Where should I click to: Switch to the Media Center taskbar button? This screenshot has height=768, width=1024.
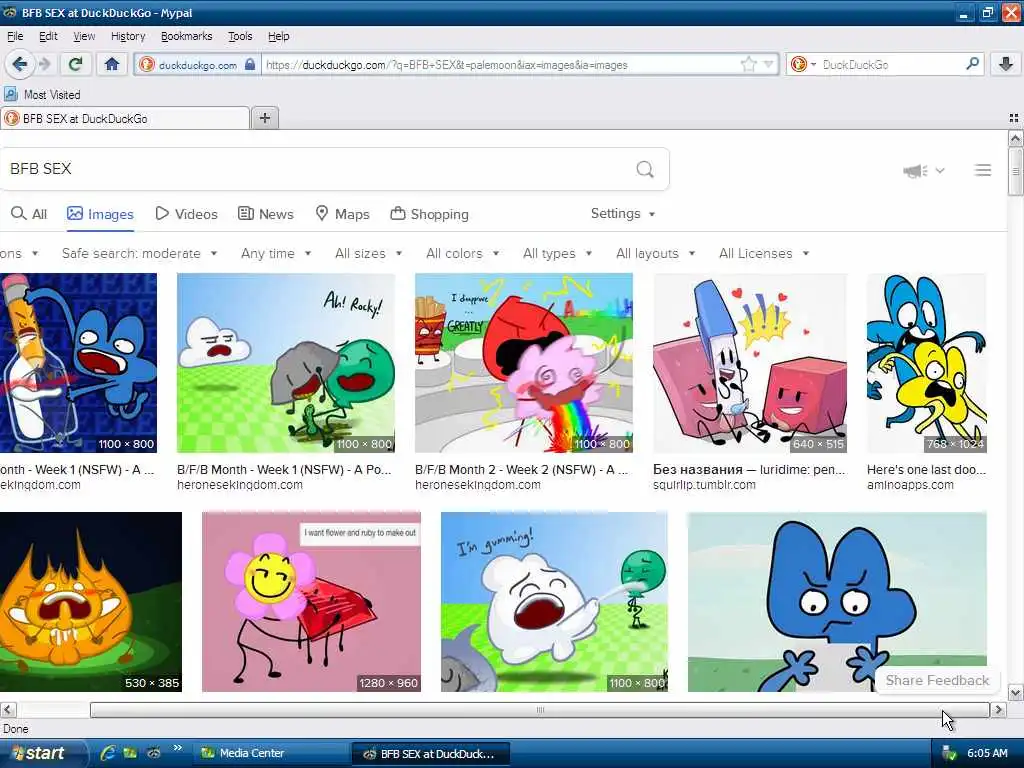(270, 754)
